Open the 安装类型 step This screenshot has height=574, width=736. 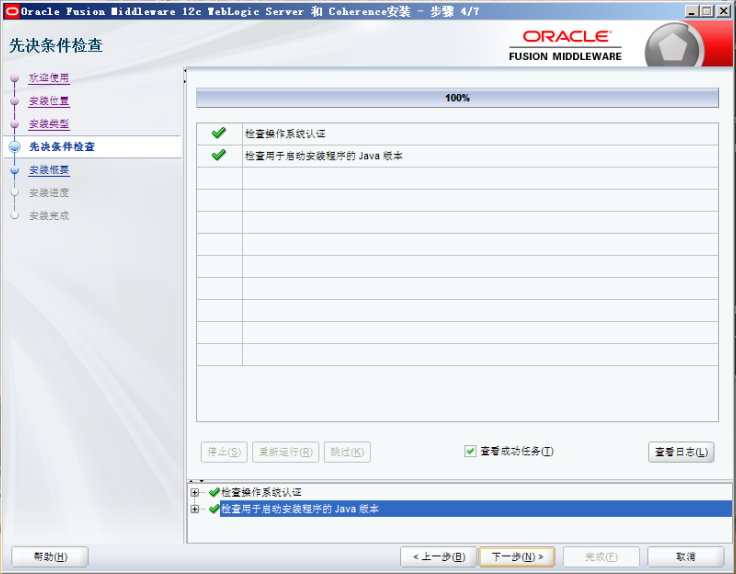coord(49,124)
